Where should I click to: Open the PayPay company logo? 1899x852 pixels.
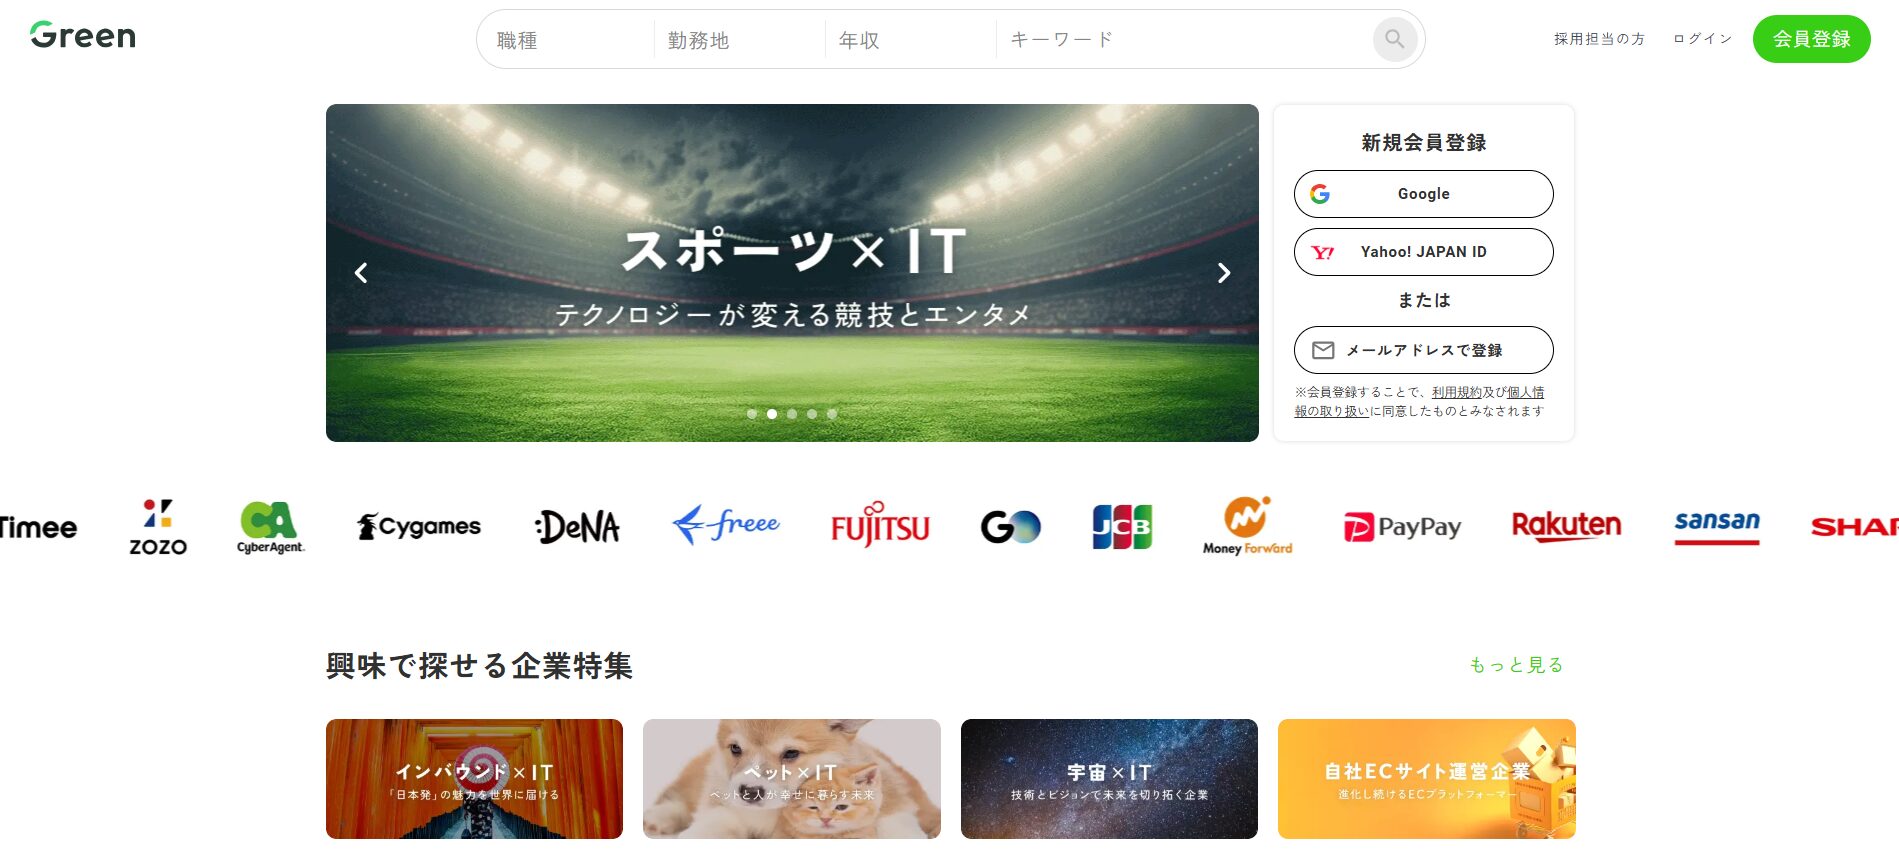(1402, 527)
